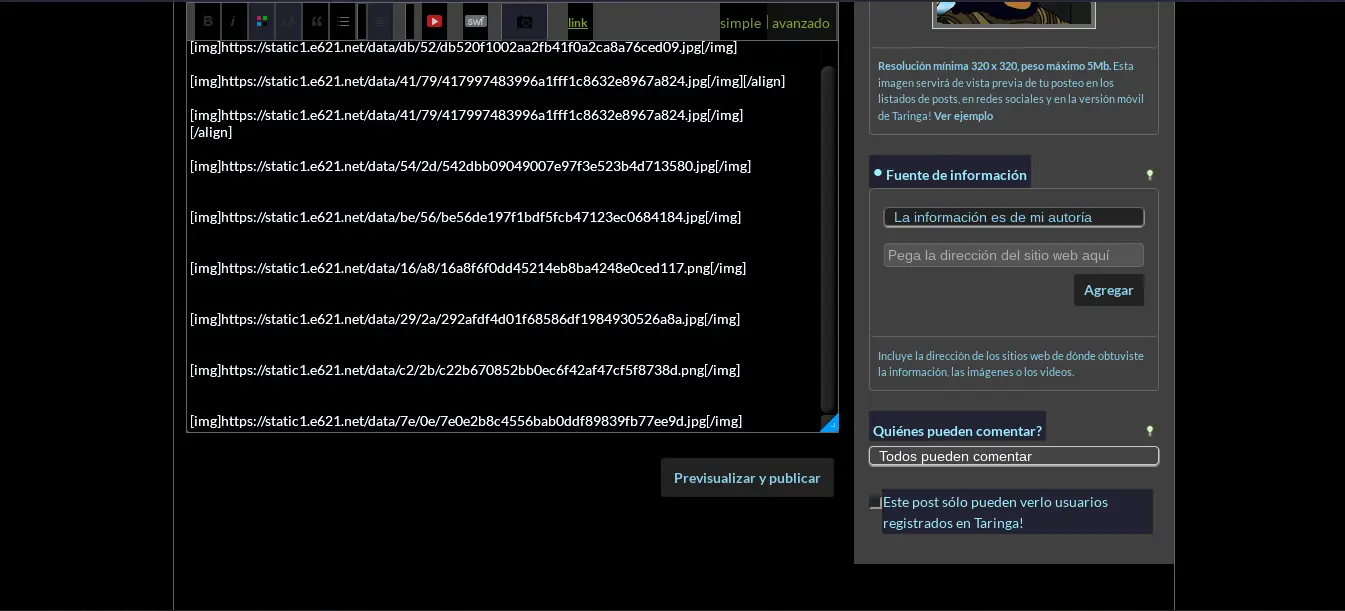Screen dimensions: 1345x611
Task: Toggle italic formatting in the editor toolbar
Action: 233,21
